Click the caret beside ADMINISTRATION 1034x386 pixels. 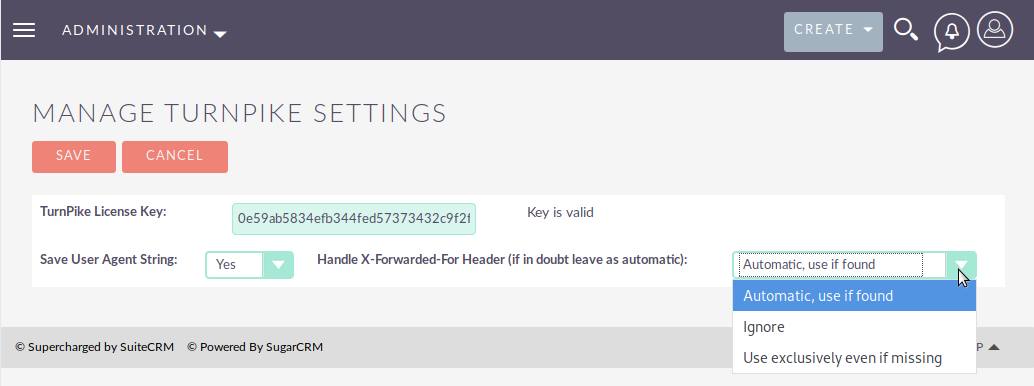click(220, 34)
